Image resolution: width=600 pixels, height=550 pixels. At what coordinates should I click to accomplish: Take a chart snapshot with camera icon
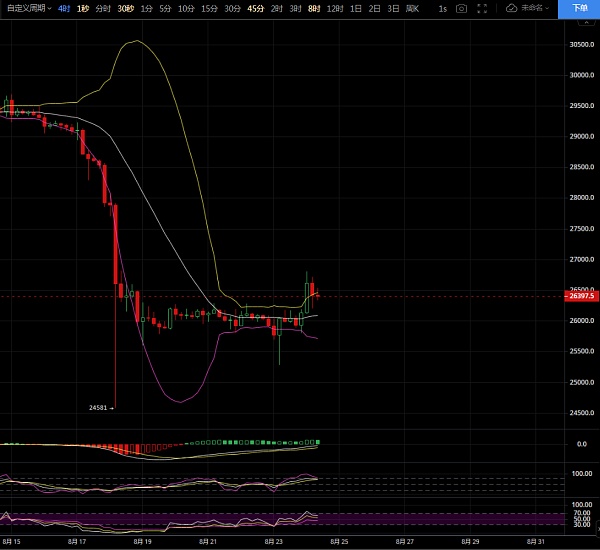point(461,8)
